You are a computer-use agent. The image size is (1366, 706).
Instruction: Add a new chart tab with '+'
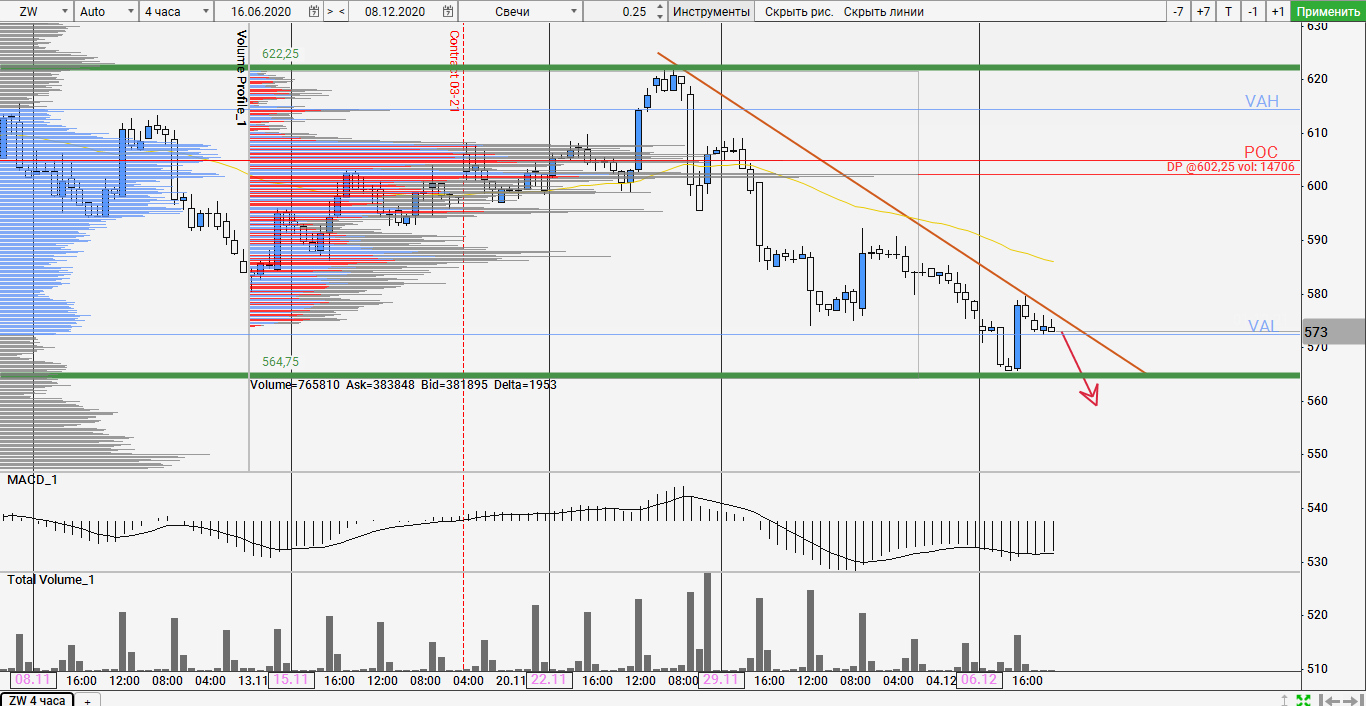click(x=87, y=701)
